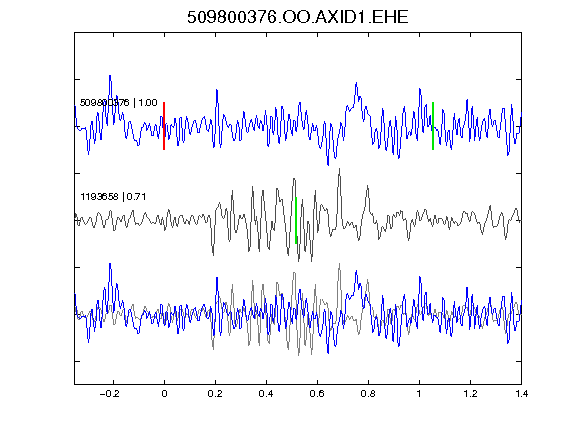The height and width of the screenshot is (432, 576).
Task: Click the green marker on the top blue trace
Action: [433, 126]
